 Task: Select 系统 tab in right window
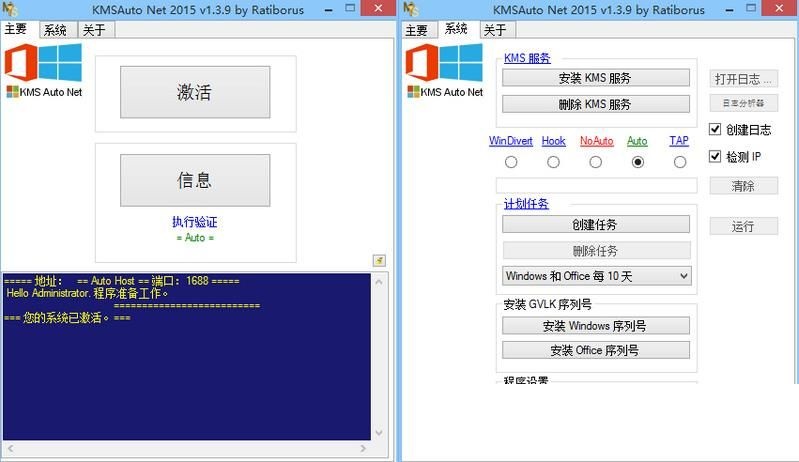click(456, 29)
